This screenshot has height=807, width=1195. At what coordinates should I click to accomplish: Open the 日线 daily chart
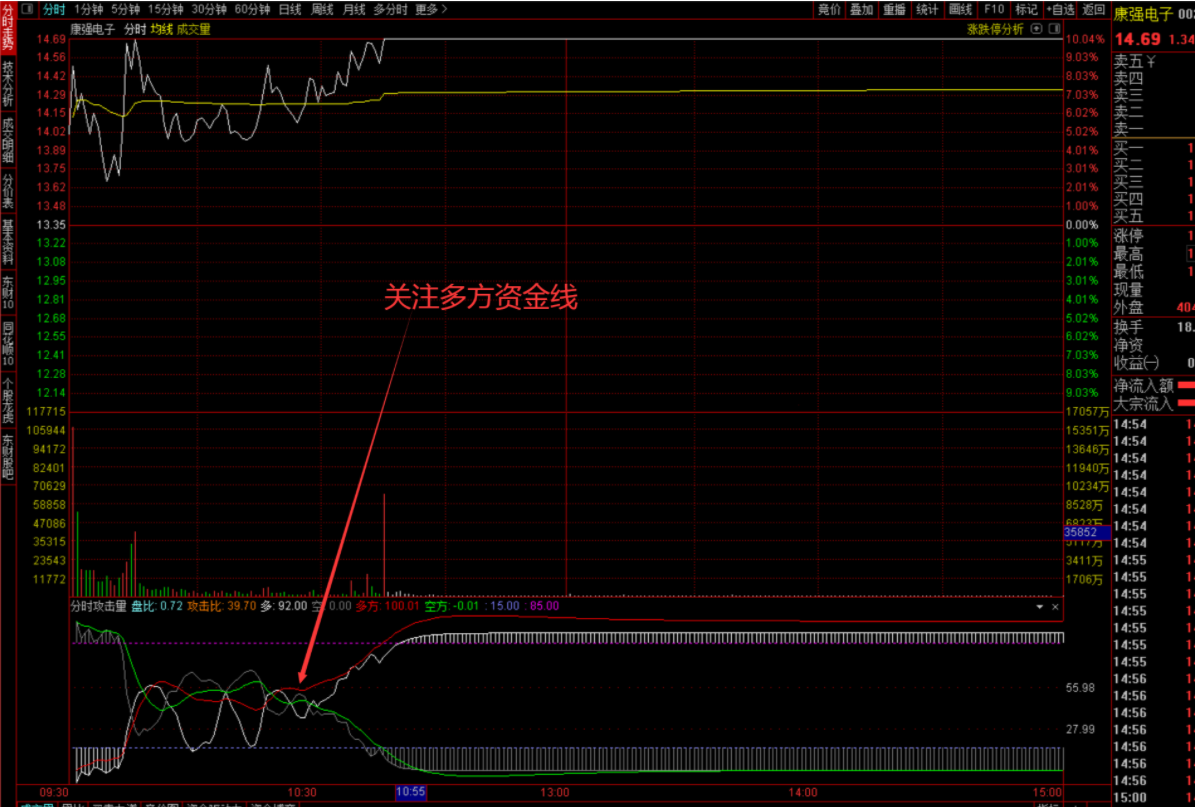coord(290,9)
